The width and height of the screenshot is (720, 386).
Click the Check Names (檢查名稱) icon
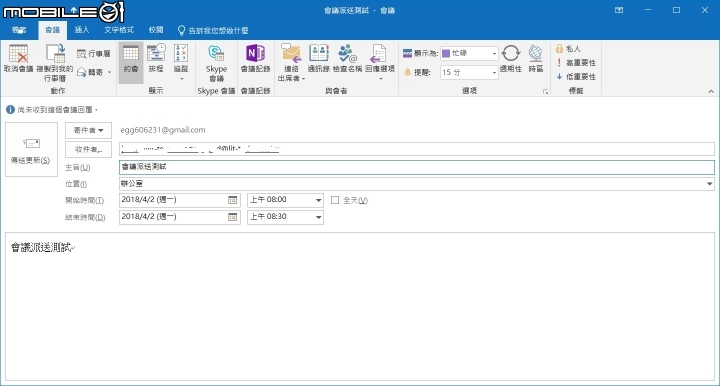[x=348, y=53]
